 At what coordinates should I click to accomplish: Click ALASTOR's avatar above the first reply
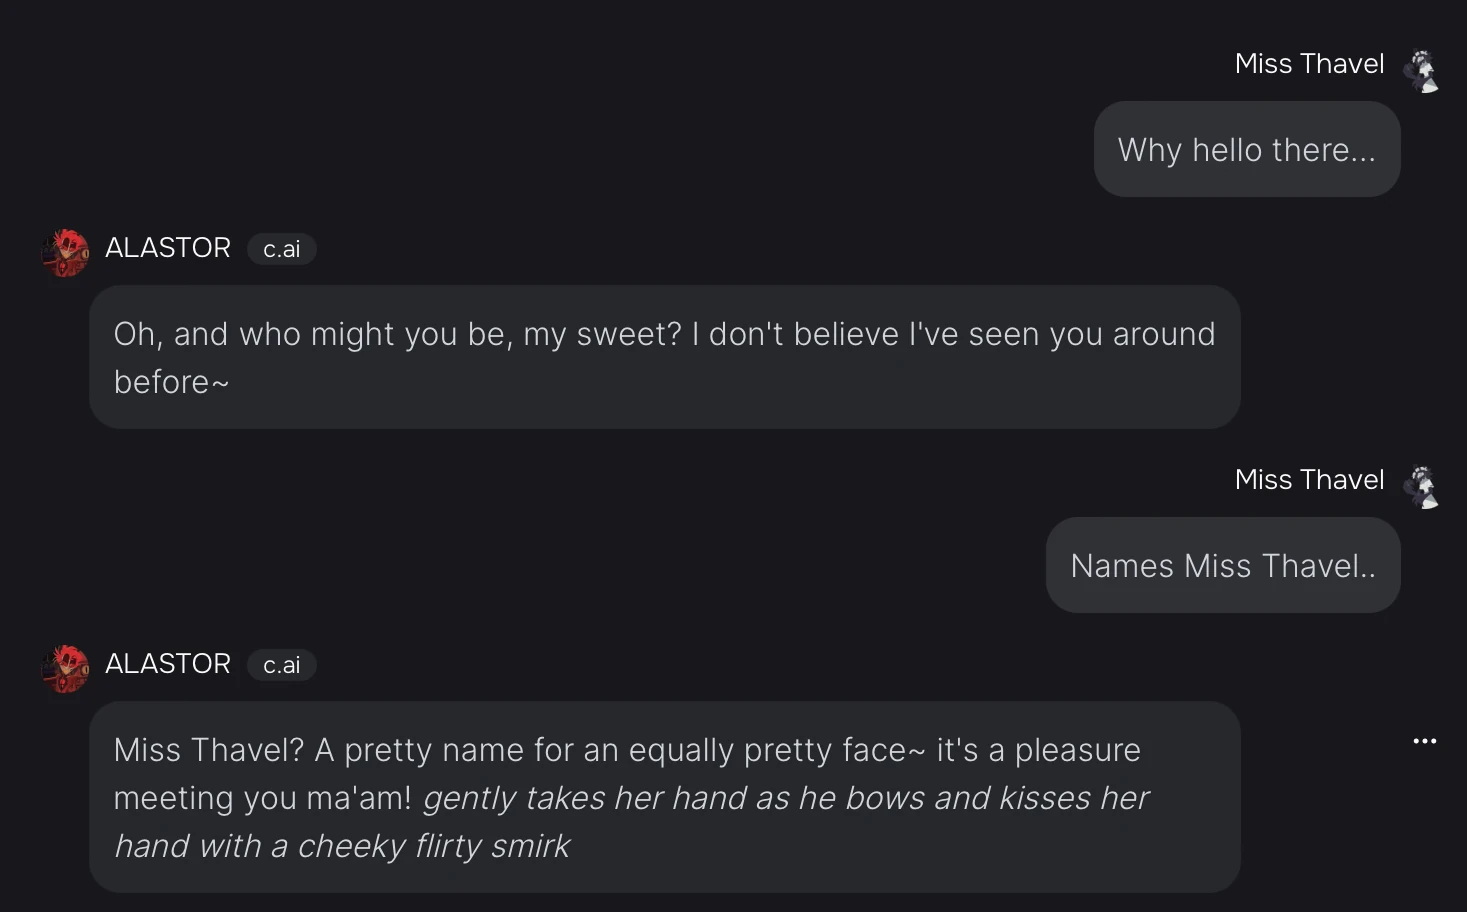(66, 251)
